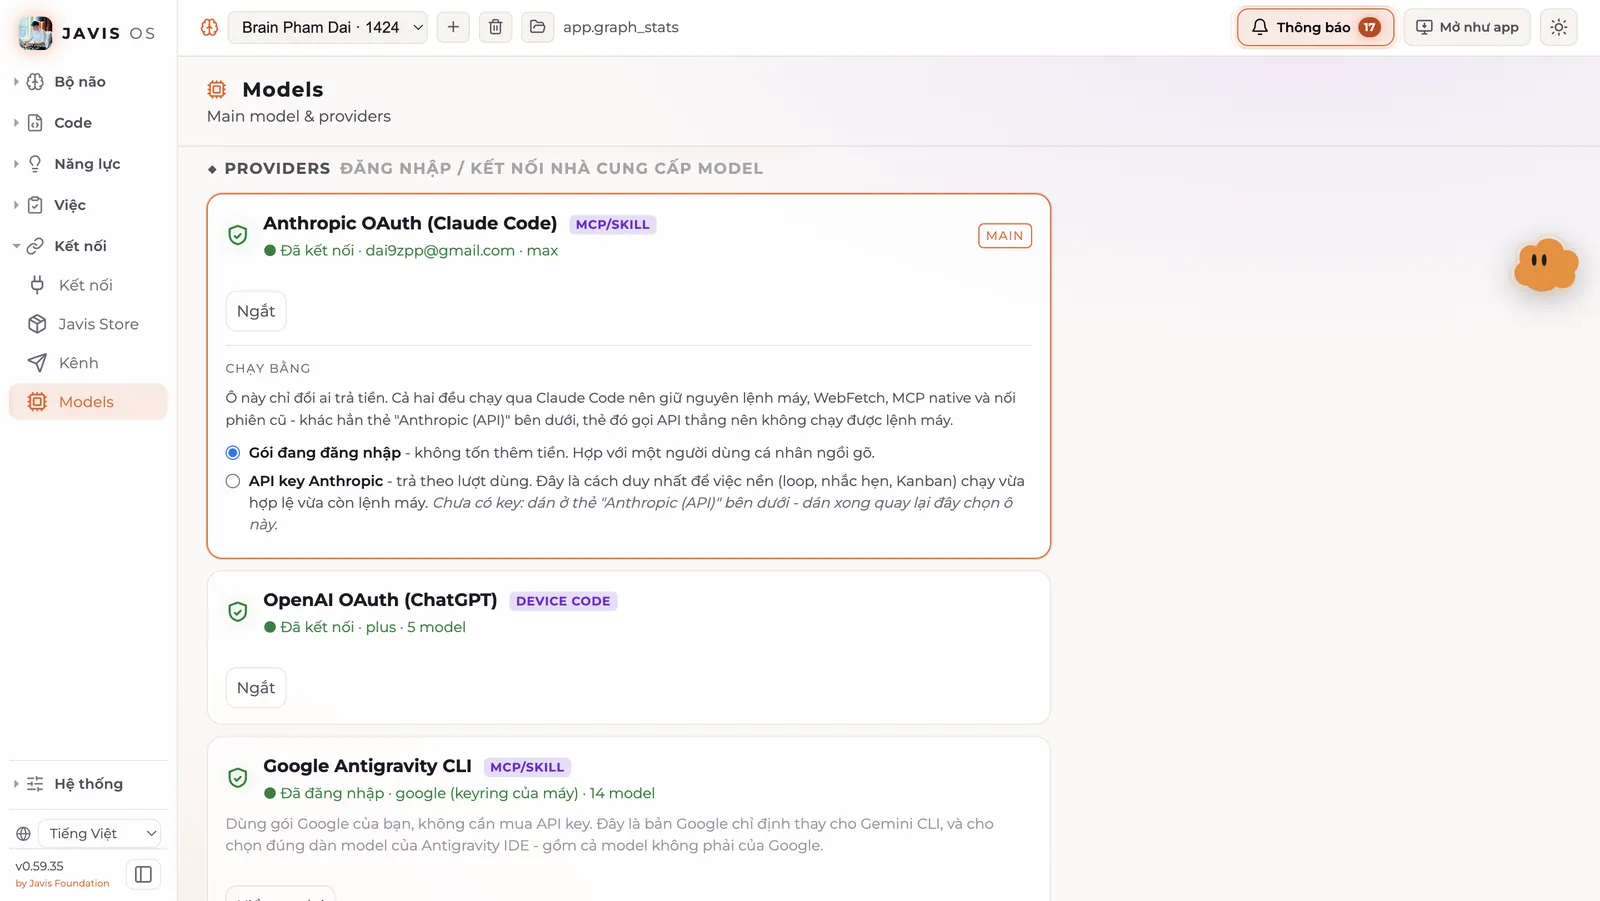Open the folder icon in the top bar

(537, 27)
